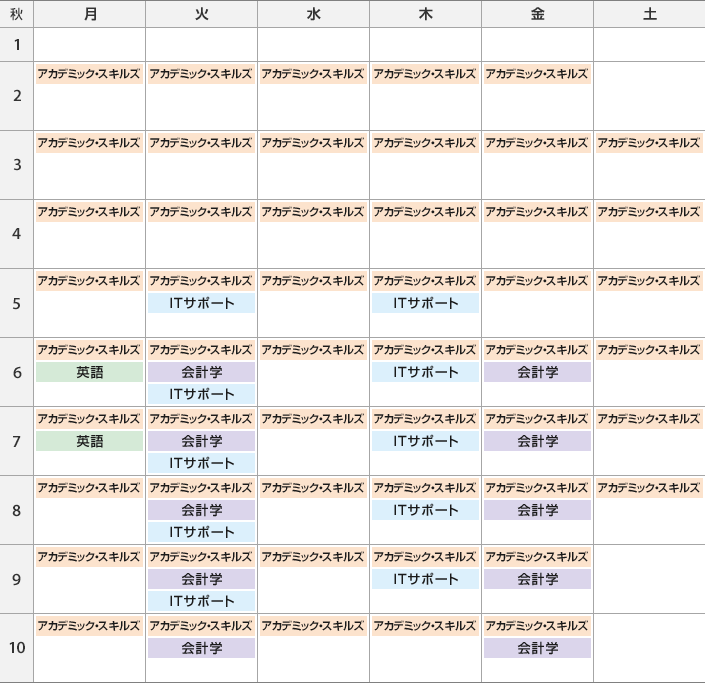Select the 秋 corner header cell

tap(16, 14)
